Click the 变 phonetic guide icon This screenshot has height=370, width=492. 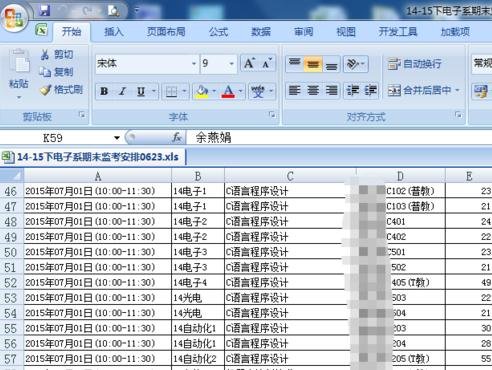tap(258, 91)
